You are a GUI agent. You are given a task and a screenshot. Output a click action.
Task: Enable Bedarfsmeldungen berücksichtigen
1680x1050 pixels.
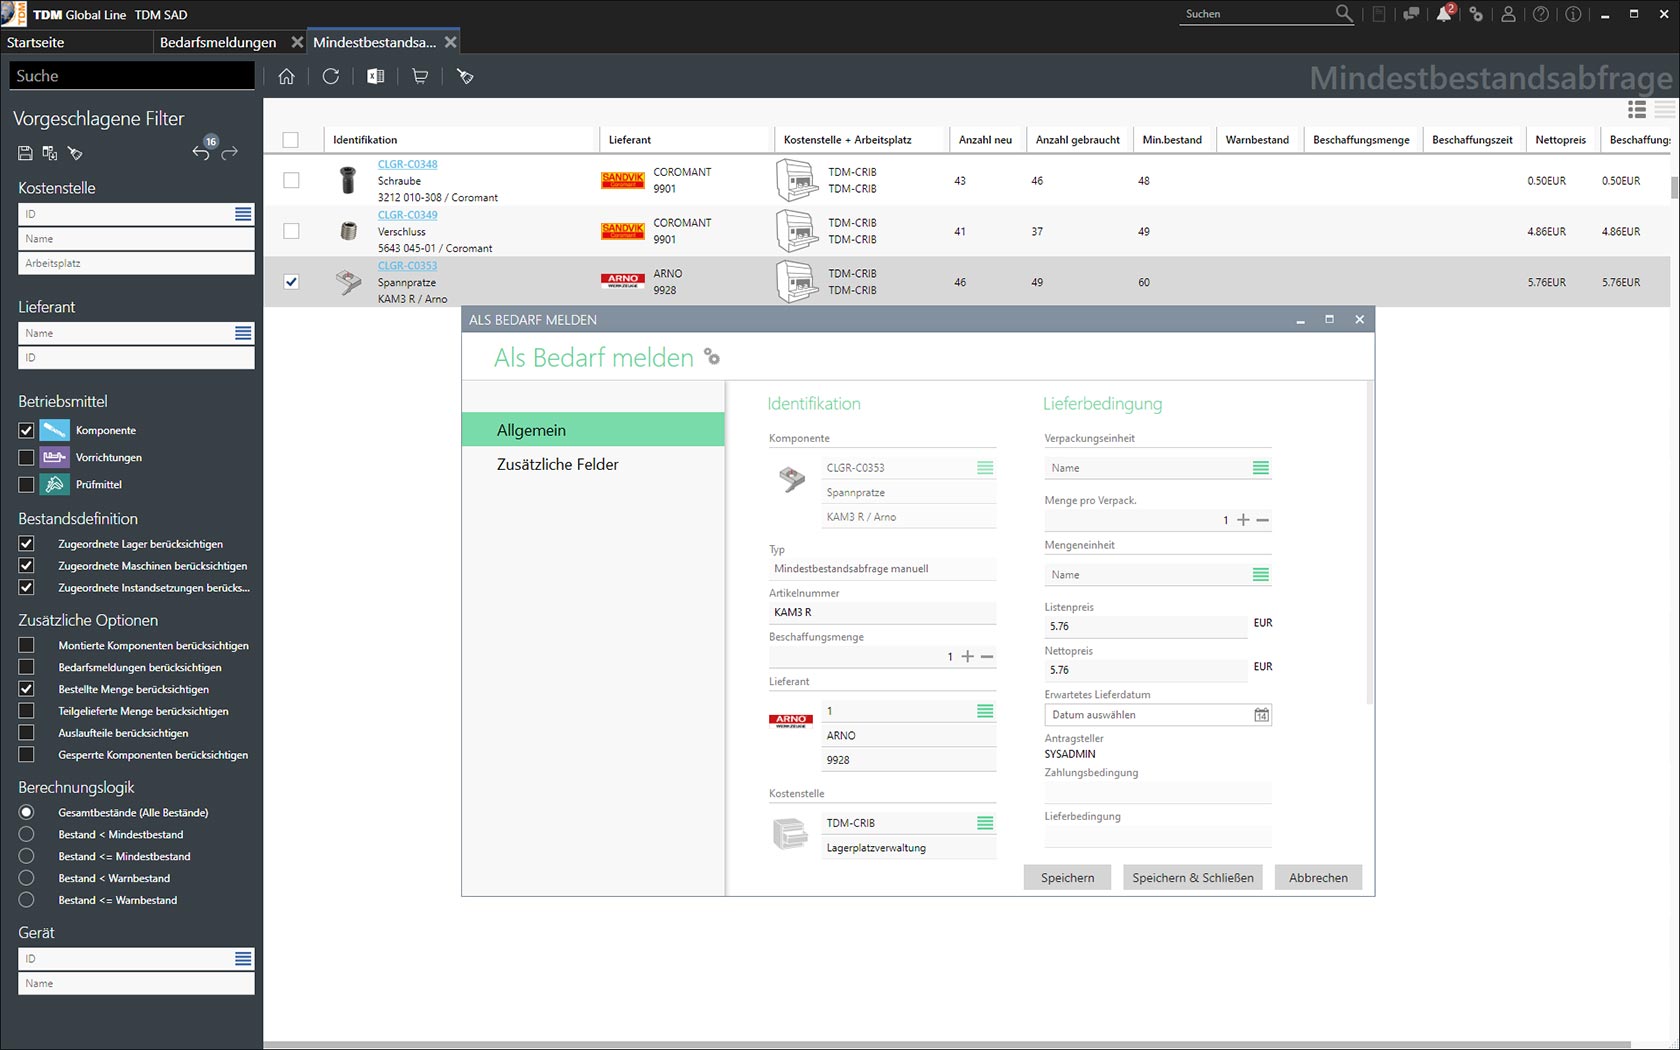point(26,667)
